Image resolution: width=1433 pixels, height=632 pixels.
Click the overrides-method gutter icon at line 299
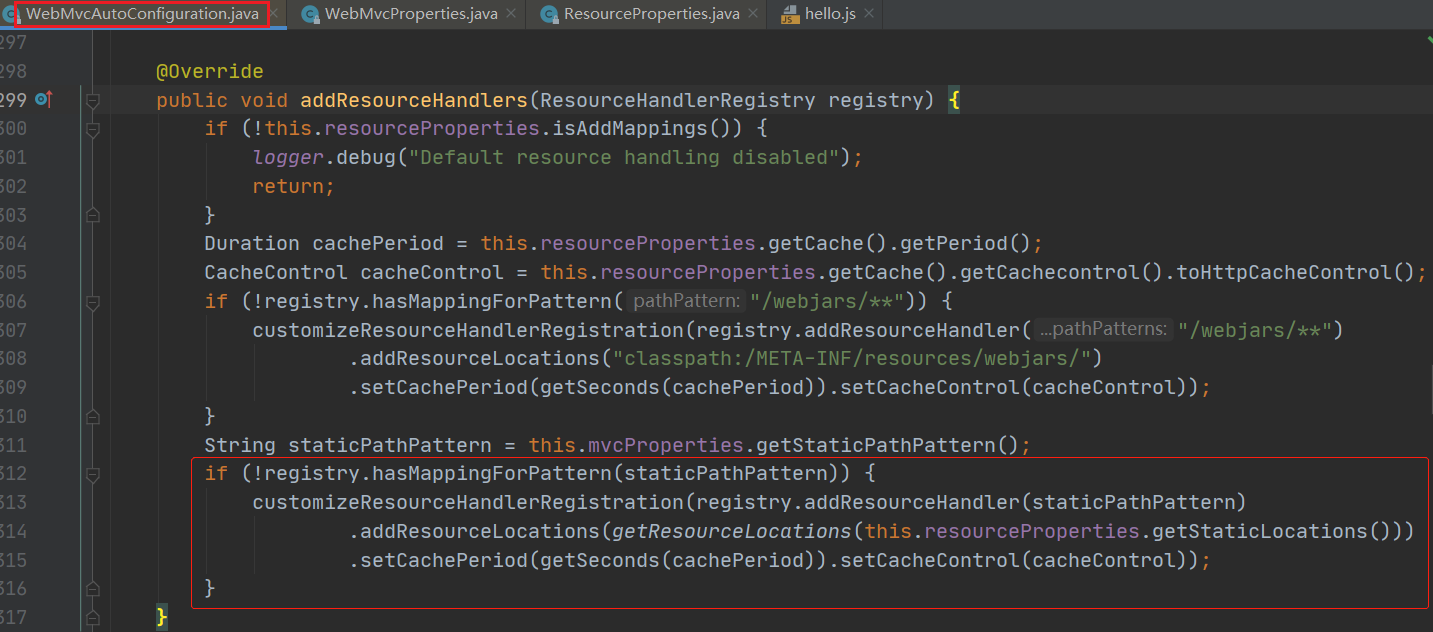(x=43, y=100)
